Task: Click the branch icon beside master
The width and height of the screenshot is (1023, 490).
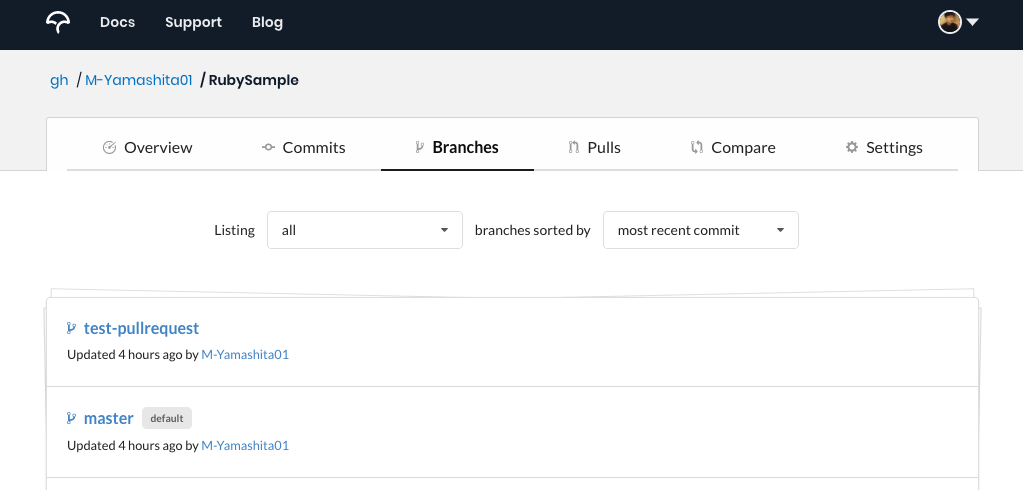Action: pos(72,418)
